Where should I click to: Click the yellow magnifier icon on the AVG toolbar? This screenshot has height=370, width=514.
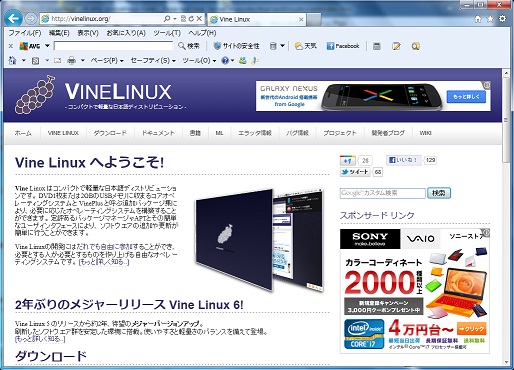(415, 46)
